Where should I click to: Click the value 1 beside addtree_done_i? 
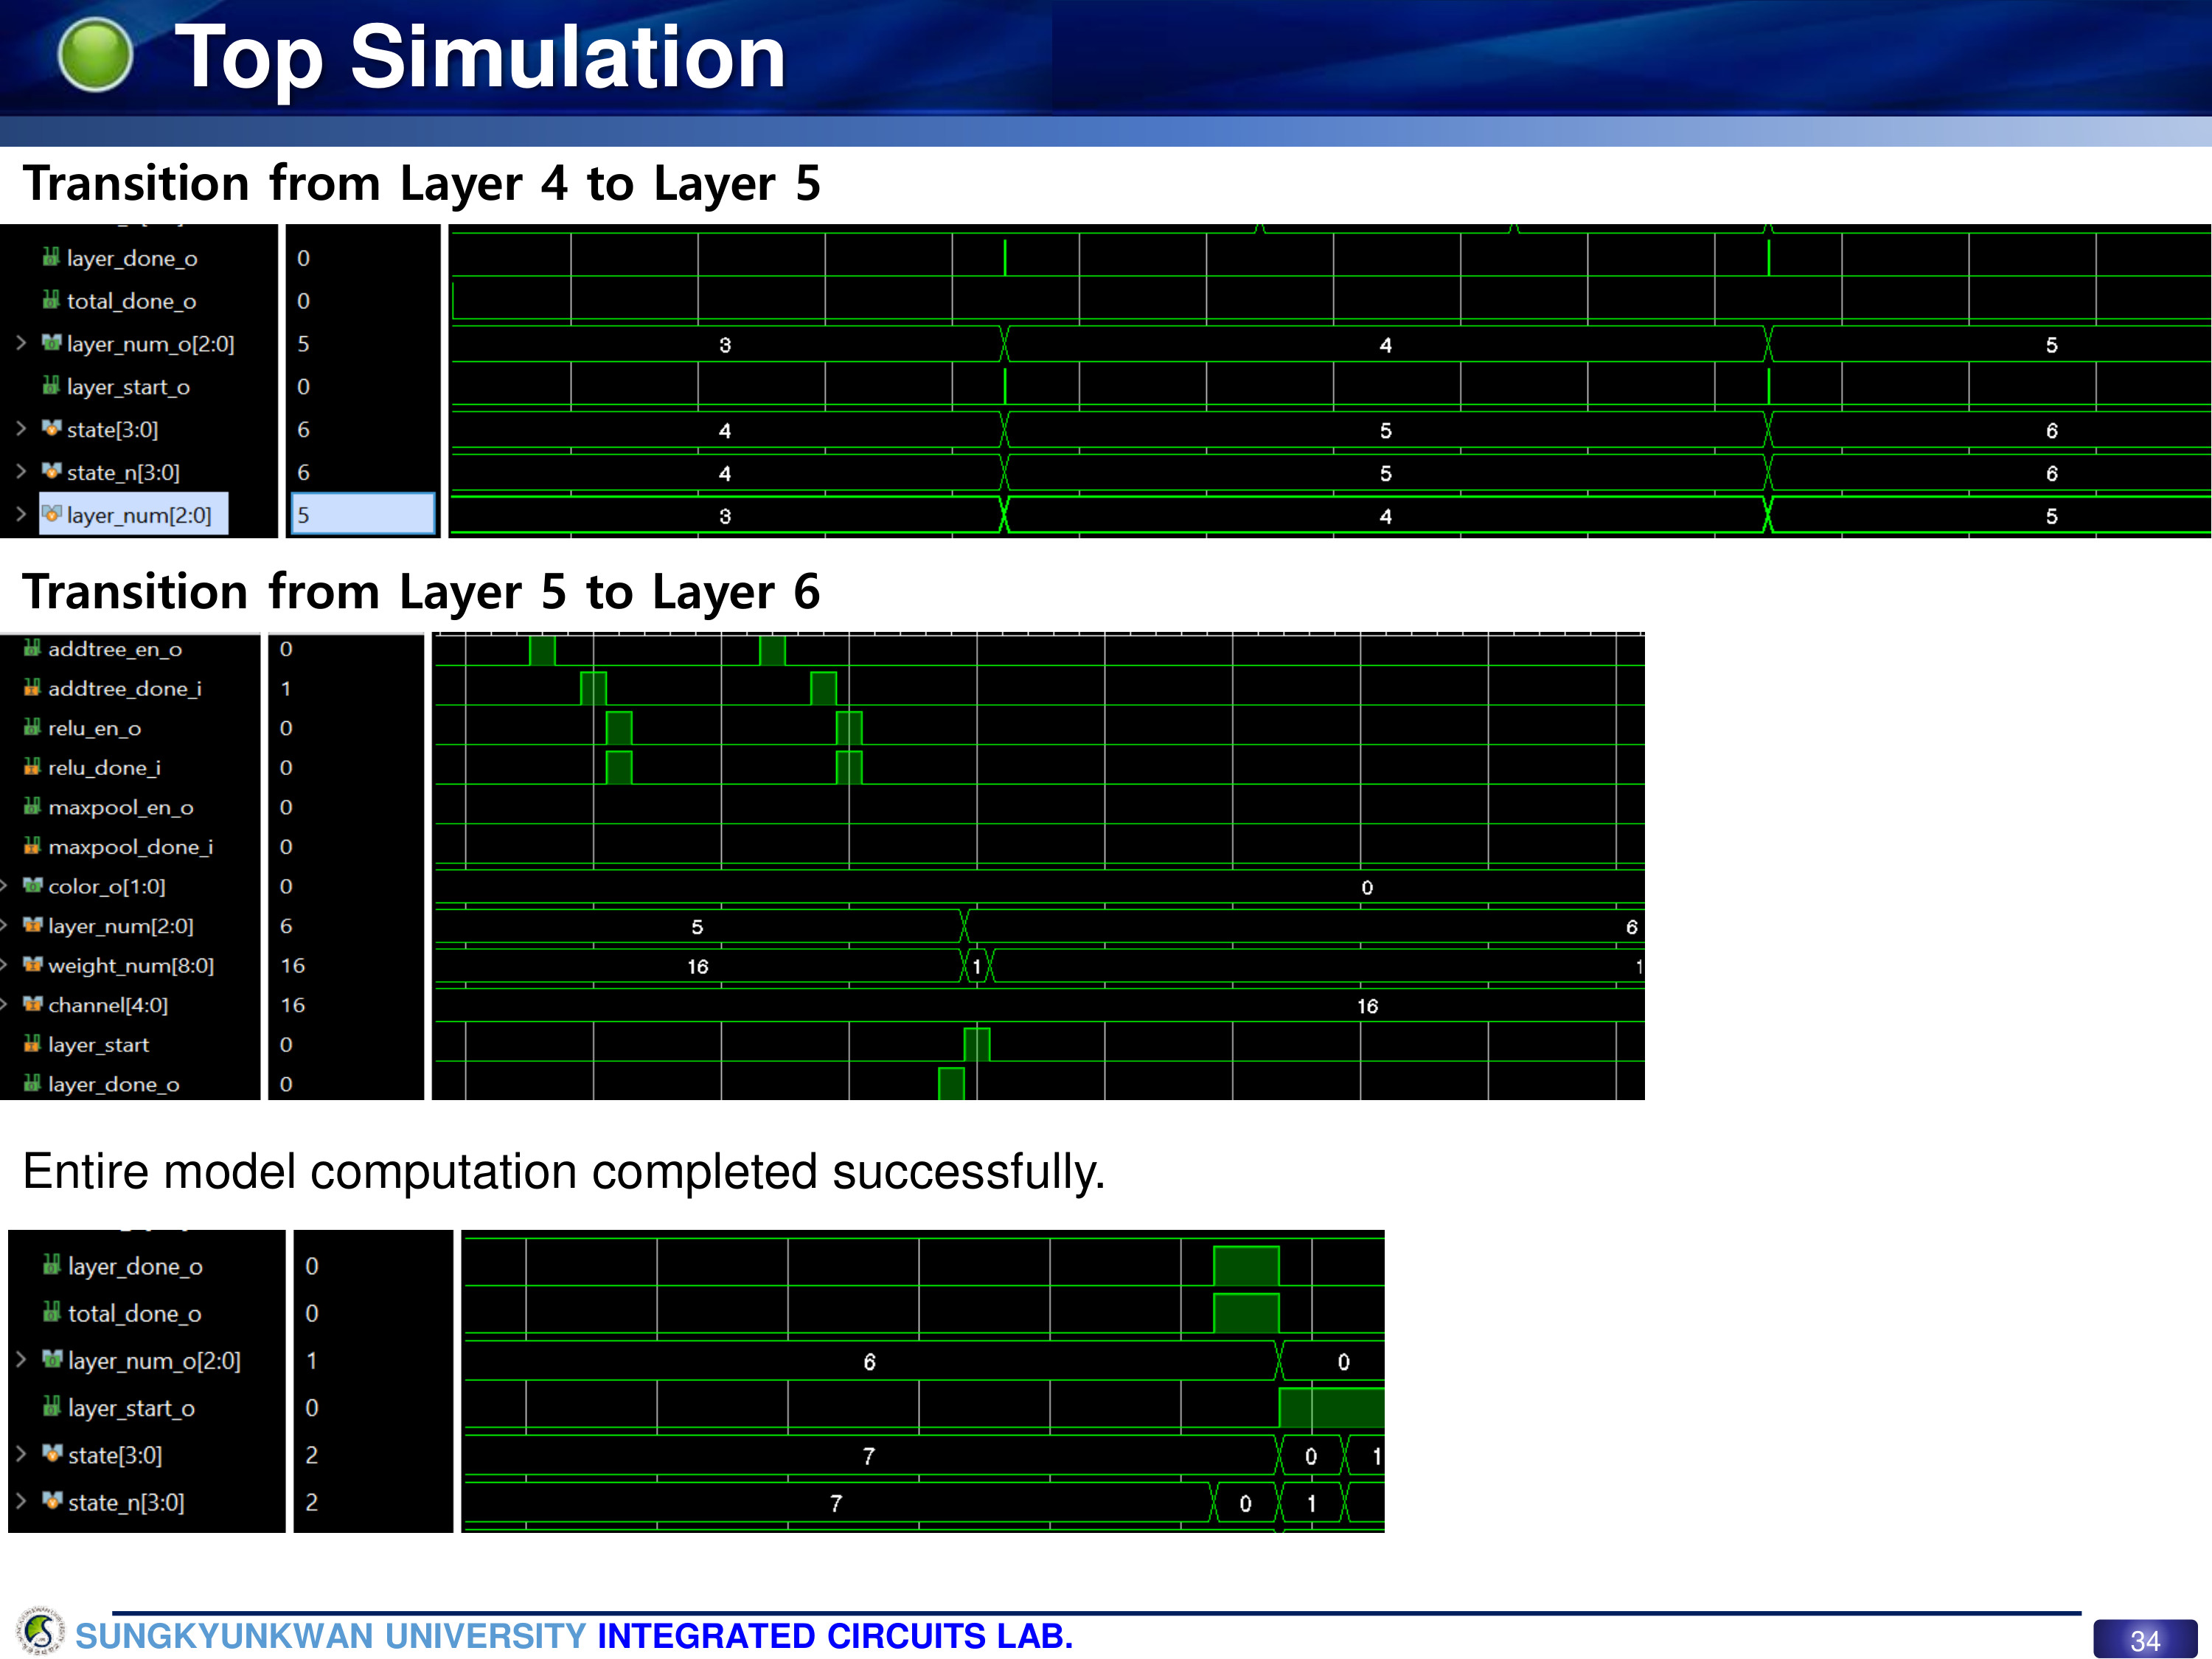[x=286, y=688]
